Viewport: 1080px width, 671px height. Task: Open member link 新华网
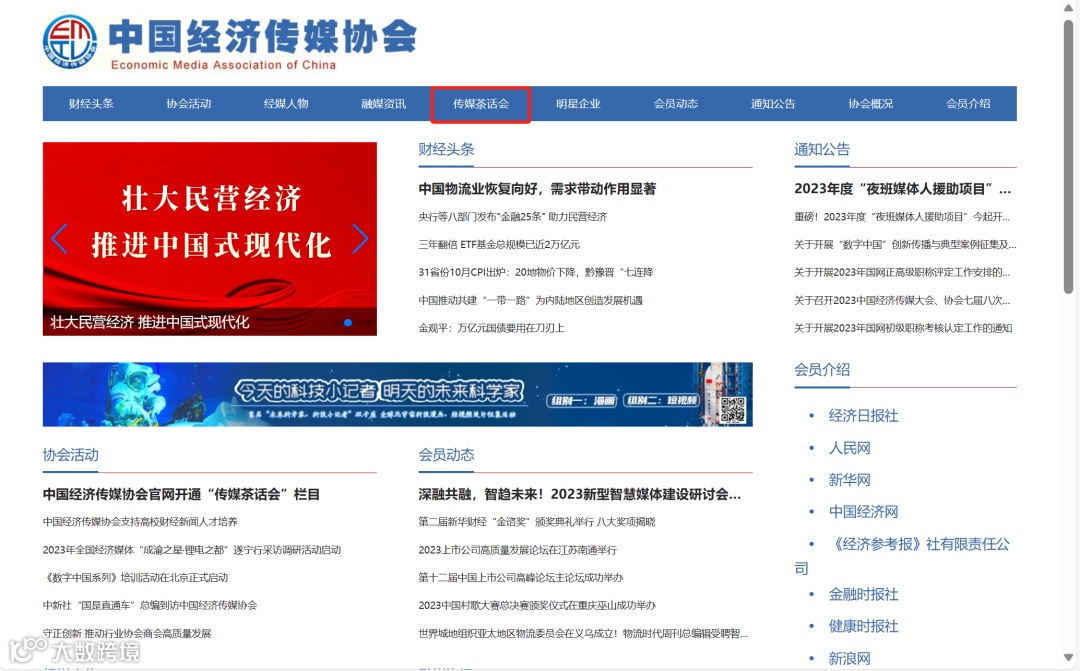849,480
